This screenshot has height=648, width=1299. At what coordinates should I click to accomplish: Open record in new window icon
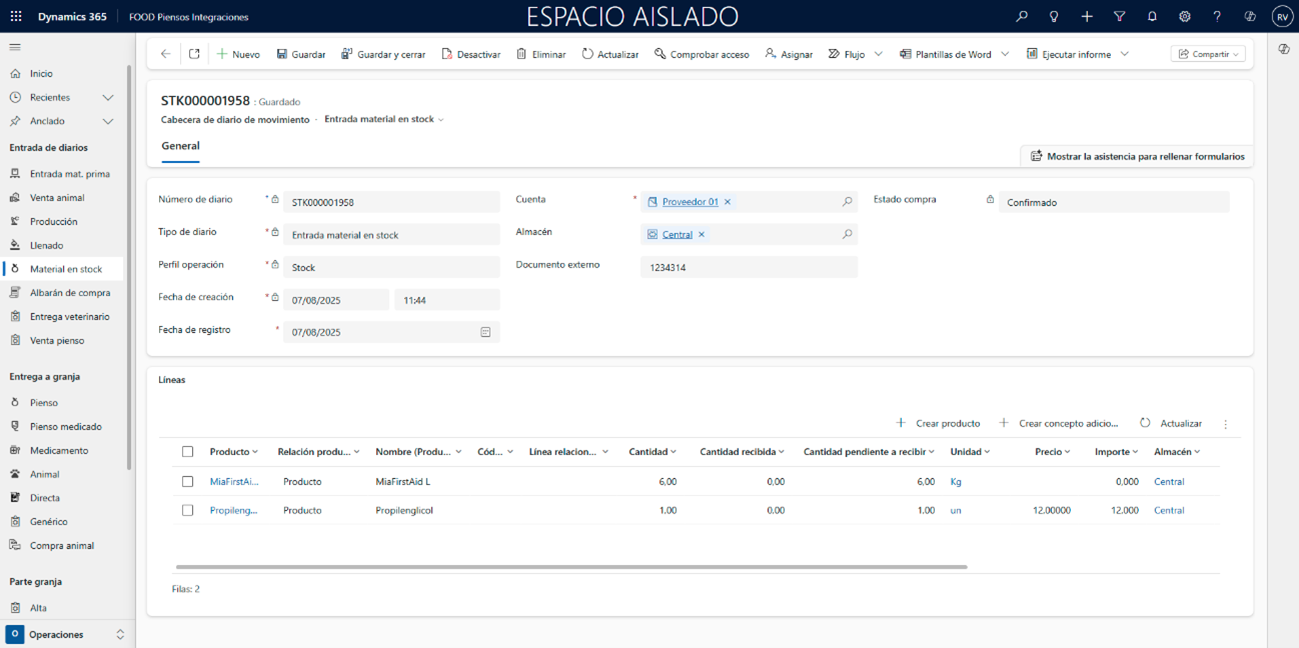[x=194, y=54]
